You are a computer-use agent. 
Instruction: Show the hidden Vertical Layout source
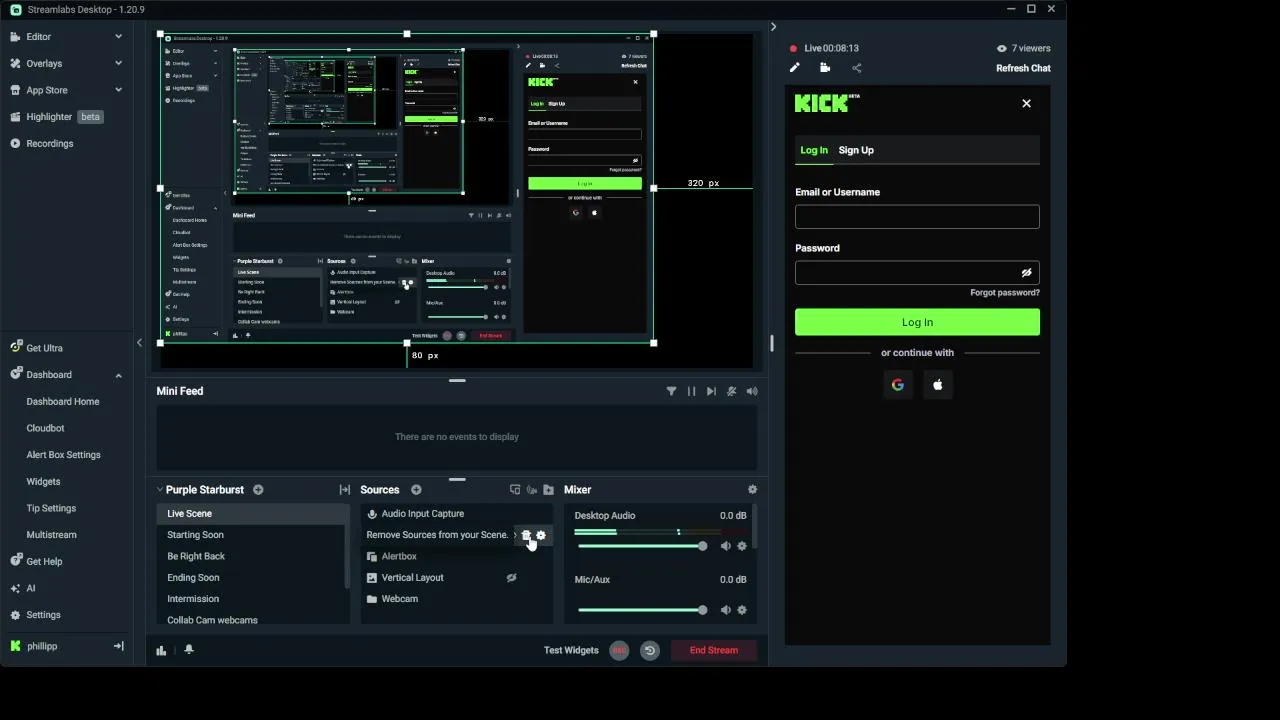511,578
